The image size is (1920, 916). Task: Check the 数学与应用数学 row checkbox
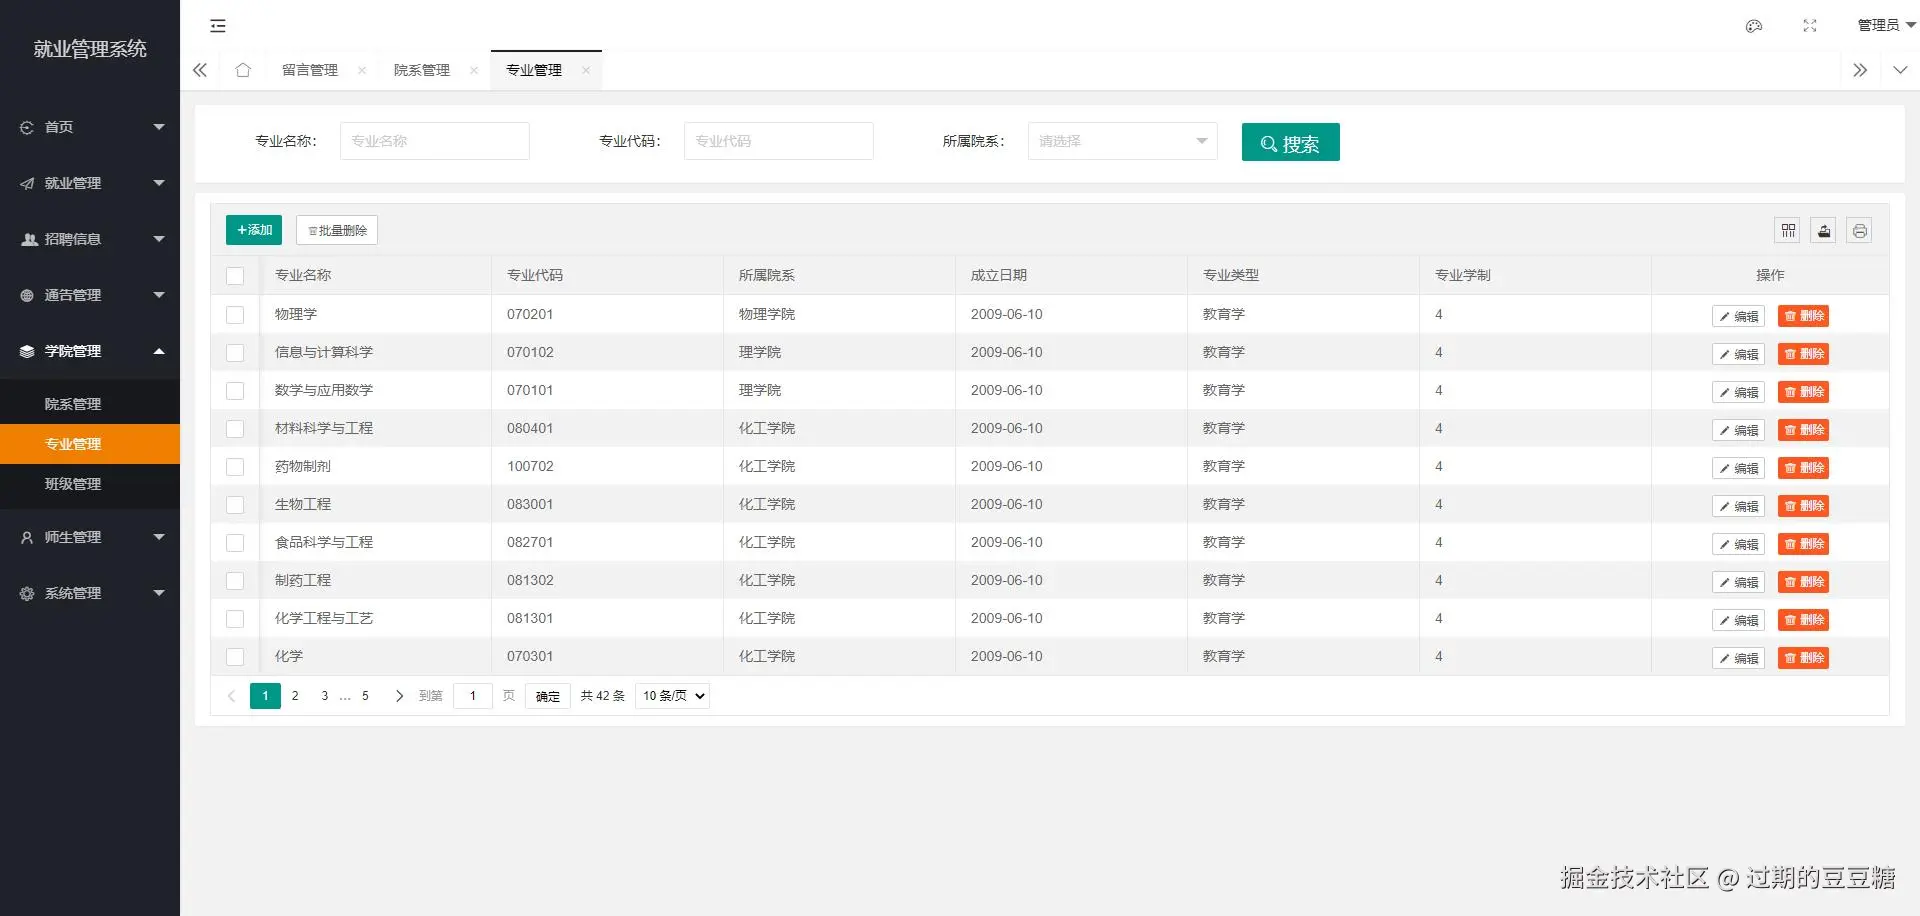[x=235, y=391]
